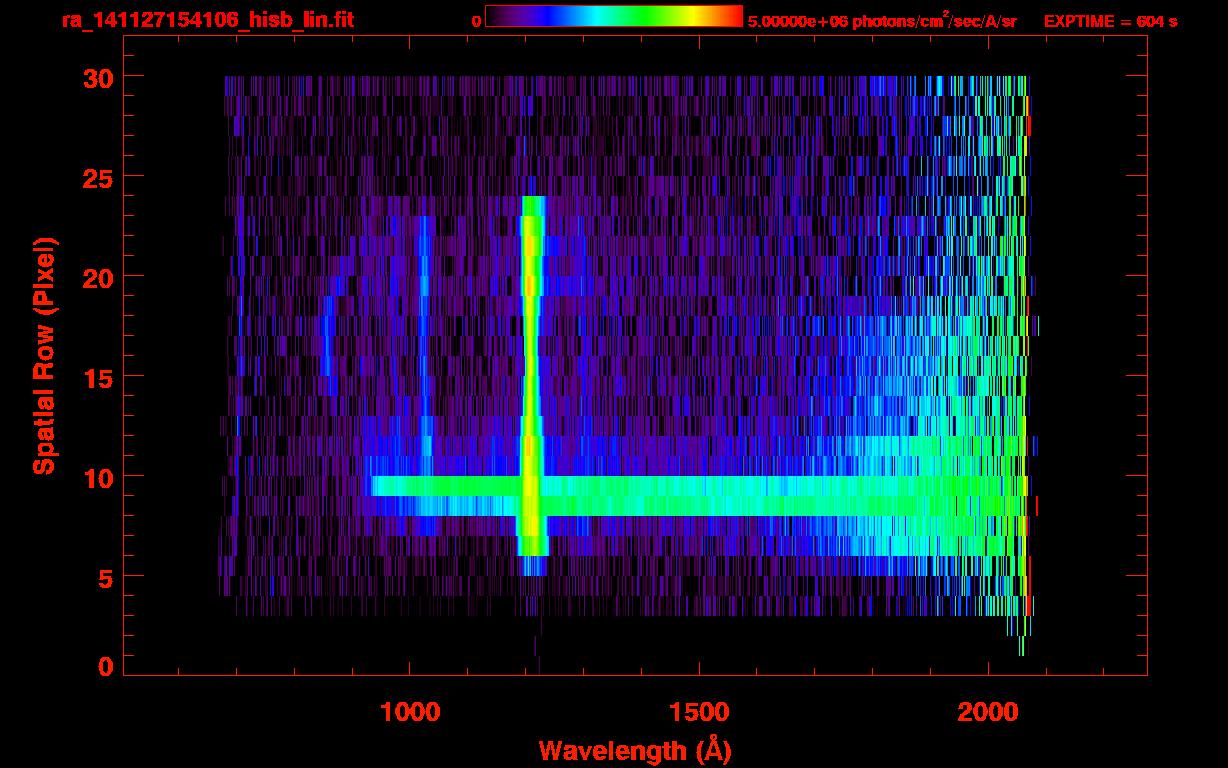The width and height of the screenshot is (1228, 768).
Task: Click the Wavelength (Å) axis title
Action: [x=634, y=750]
